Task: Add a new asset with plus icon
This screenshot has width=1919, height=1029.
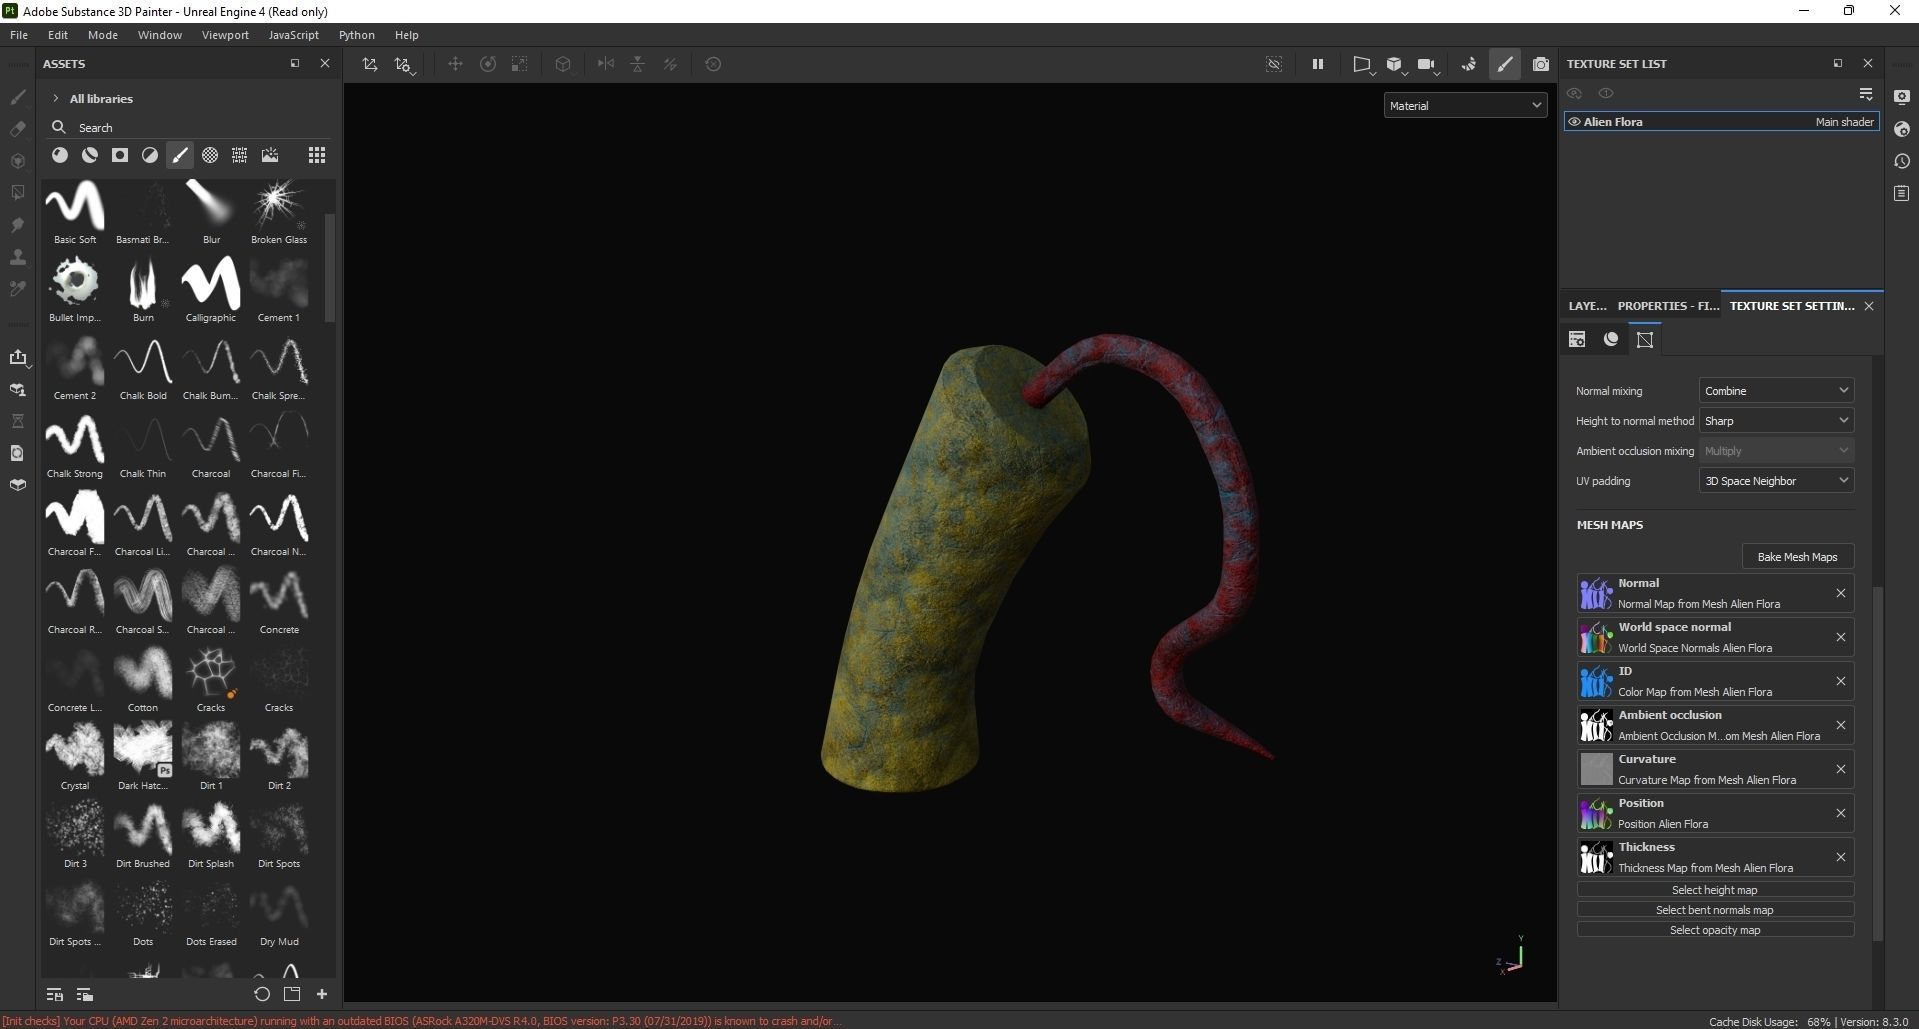Action: coord(322,994)
